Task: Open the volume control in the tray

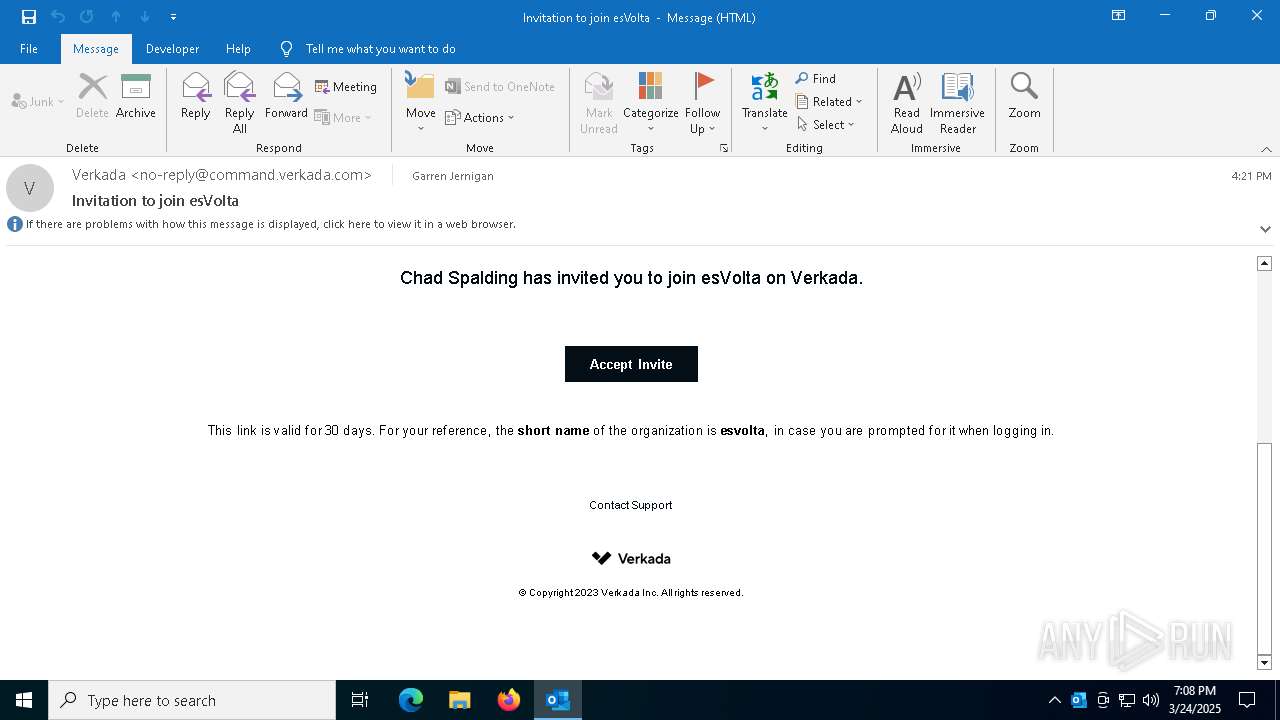Action: tap(1151, 700)
